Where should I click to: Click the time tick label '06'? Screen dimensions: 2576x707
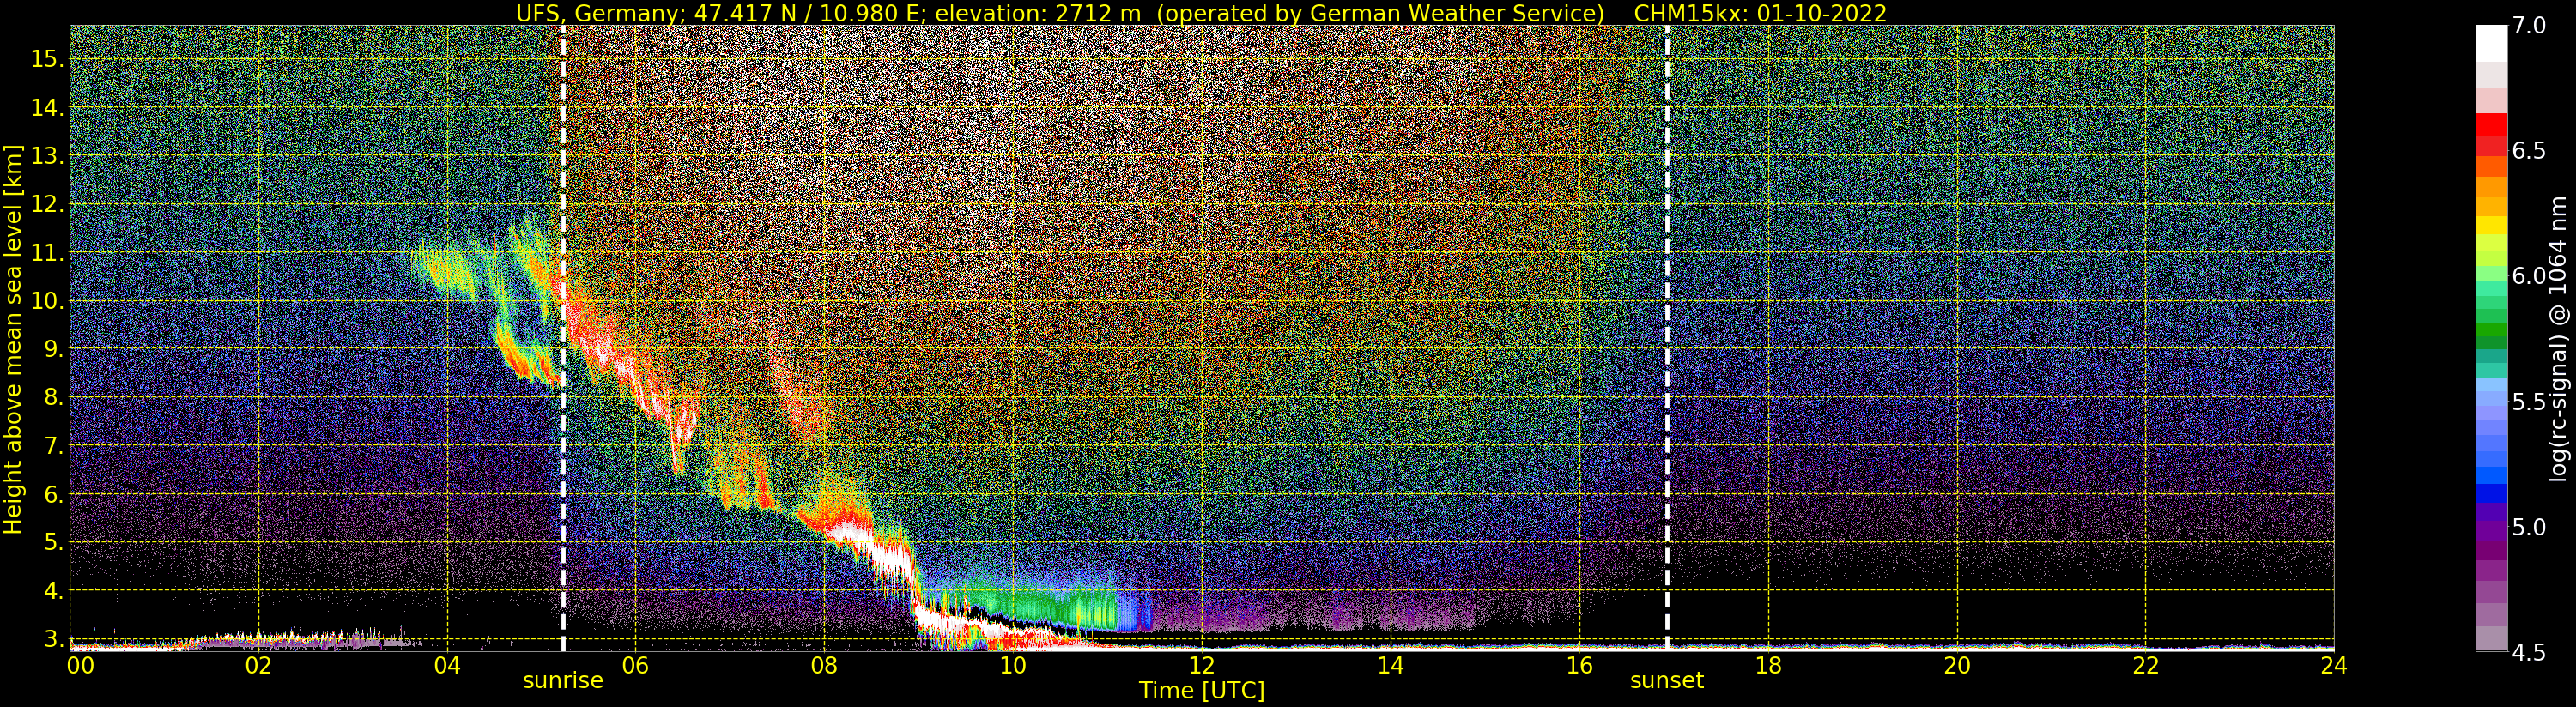coord(635,665)
